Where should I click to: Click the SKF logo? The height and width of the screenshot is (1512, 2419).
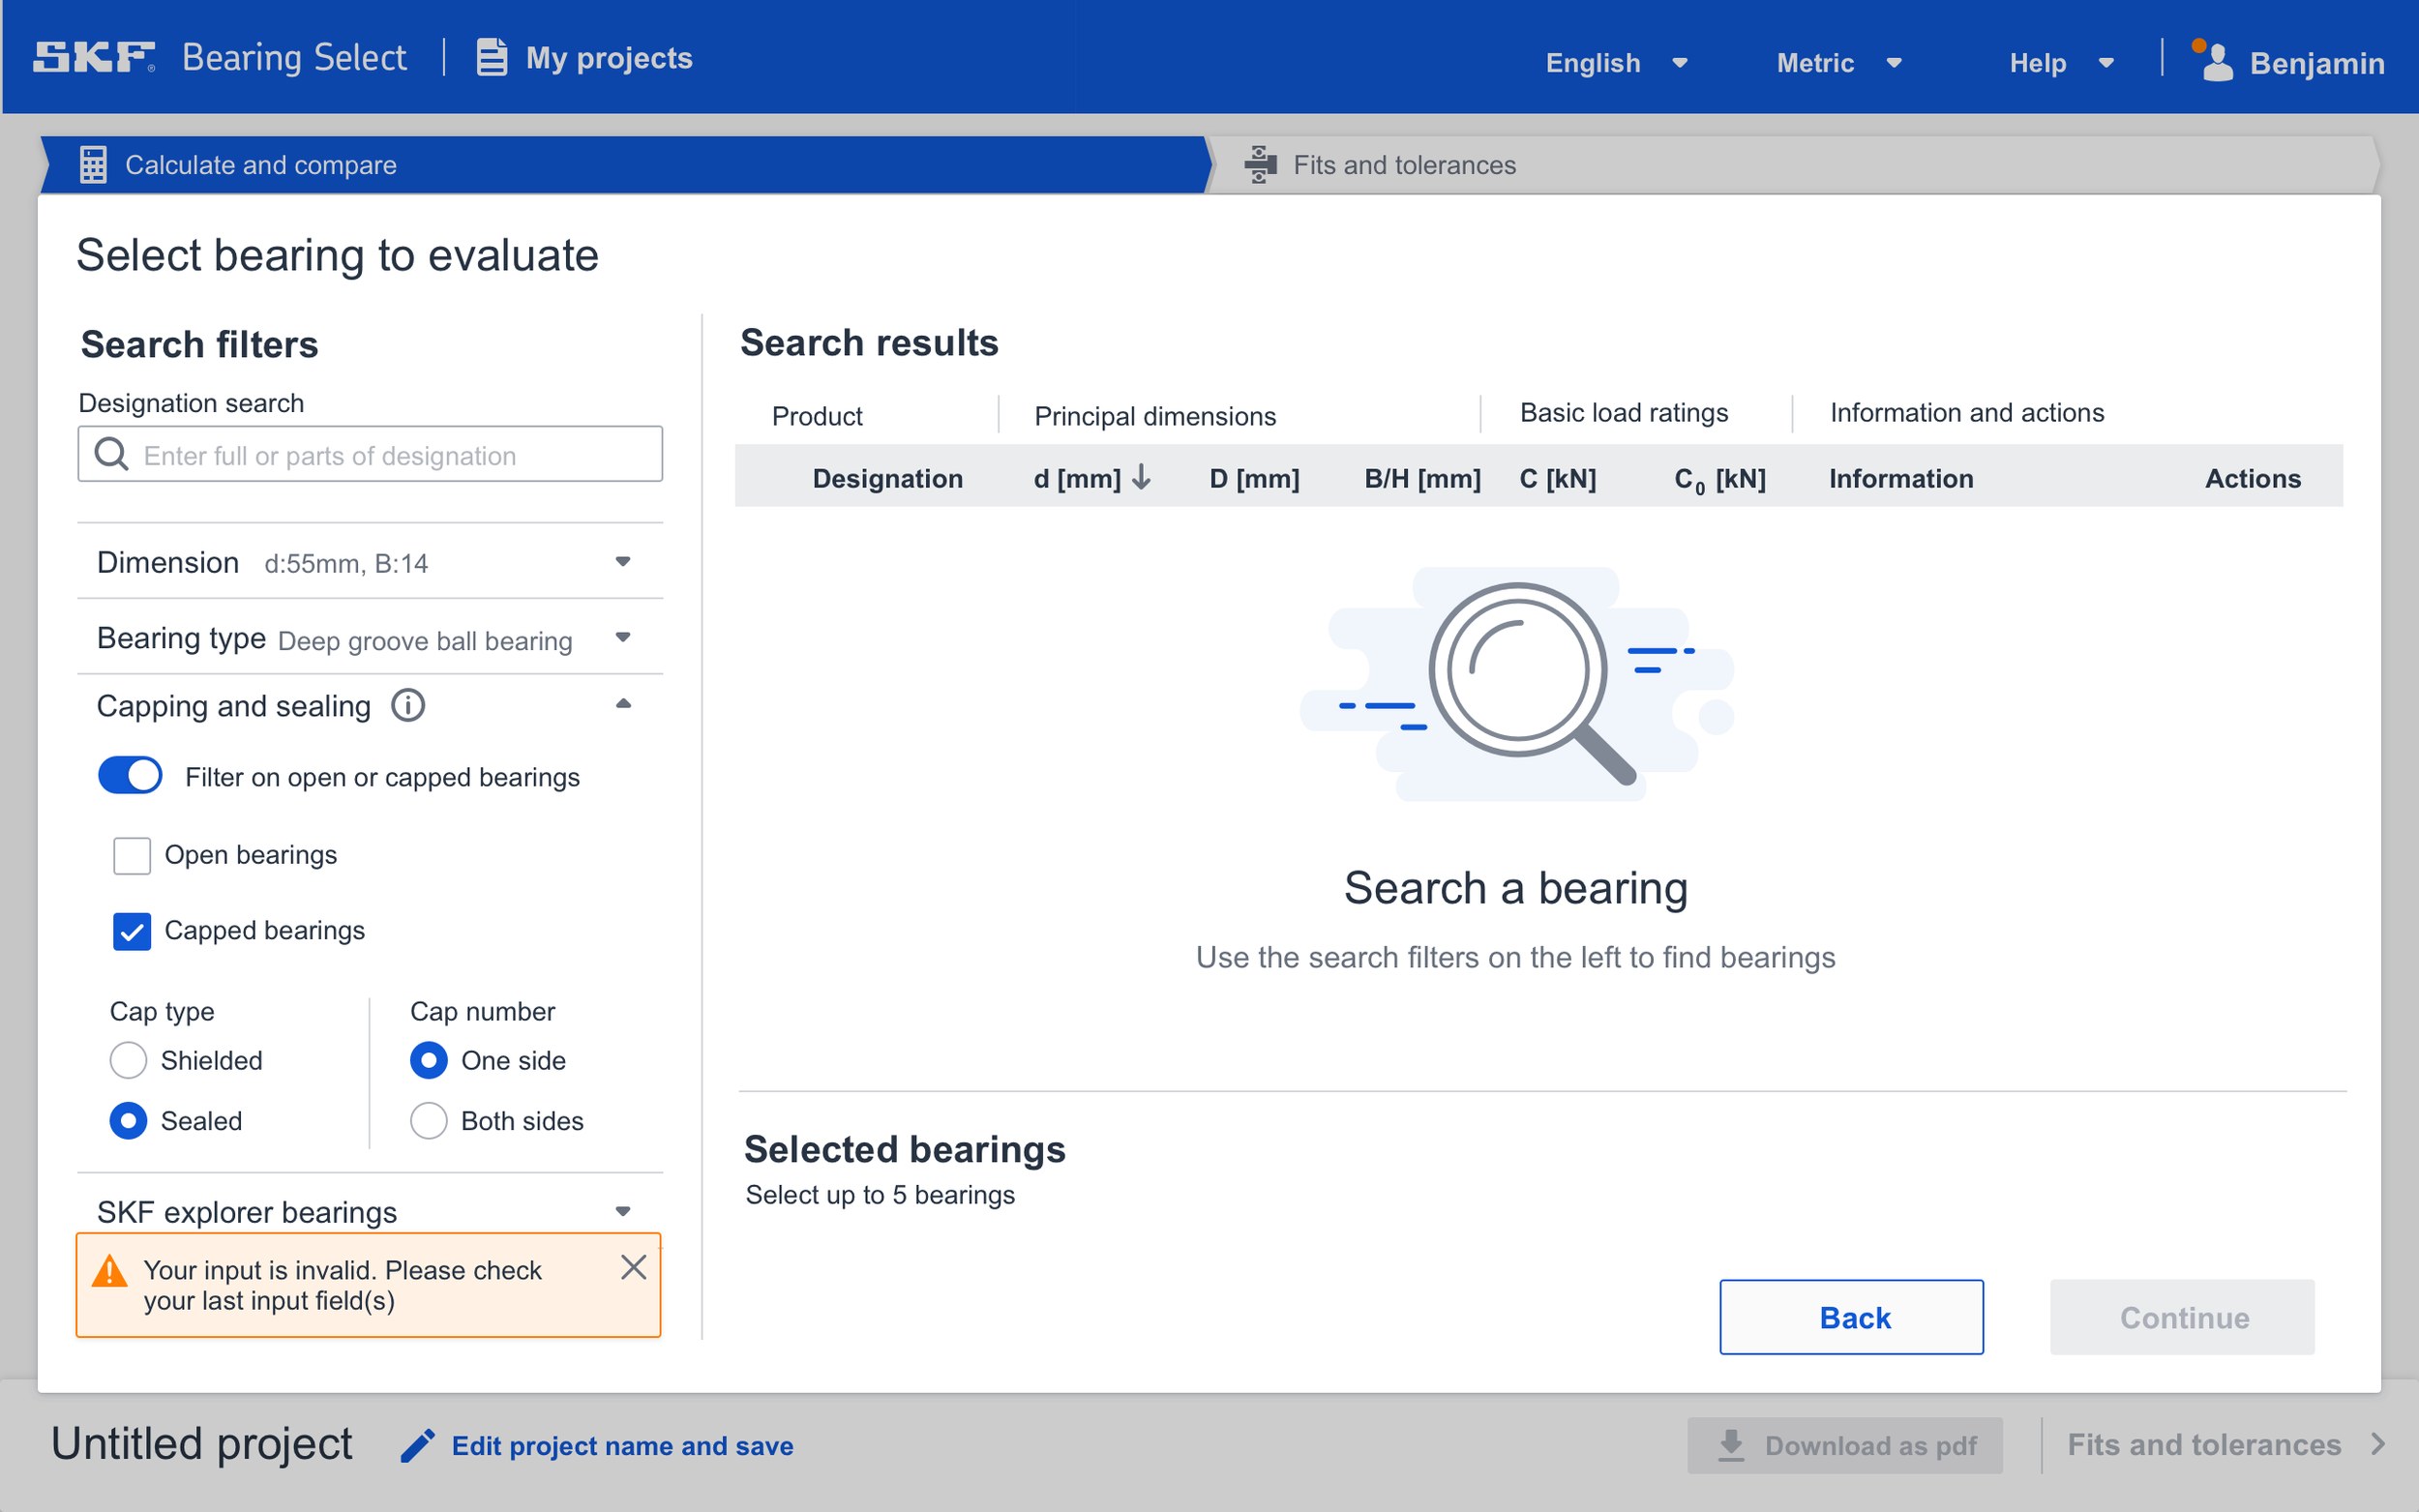[x=94, y=57]
